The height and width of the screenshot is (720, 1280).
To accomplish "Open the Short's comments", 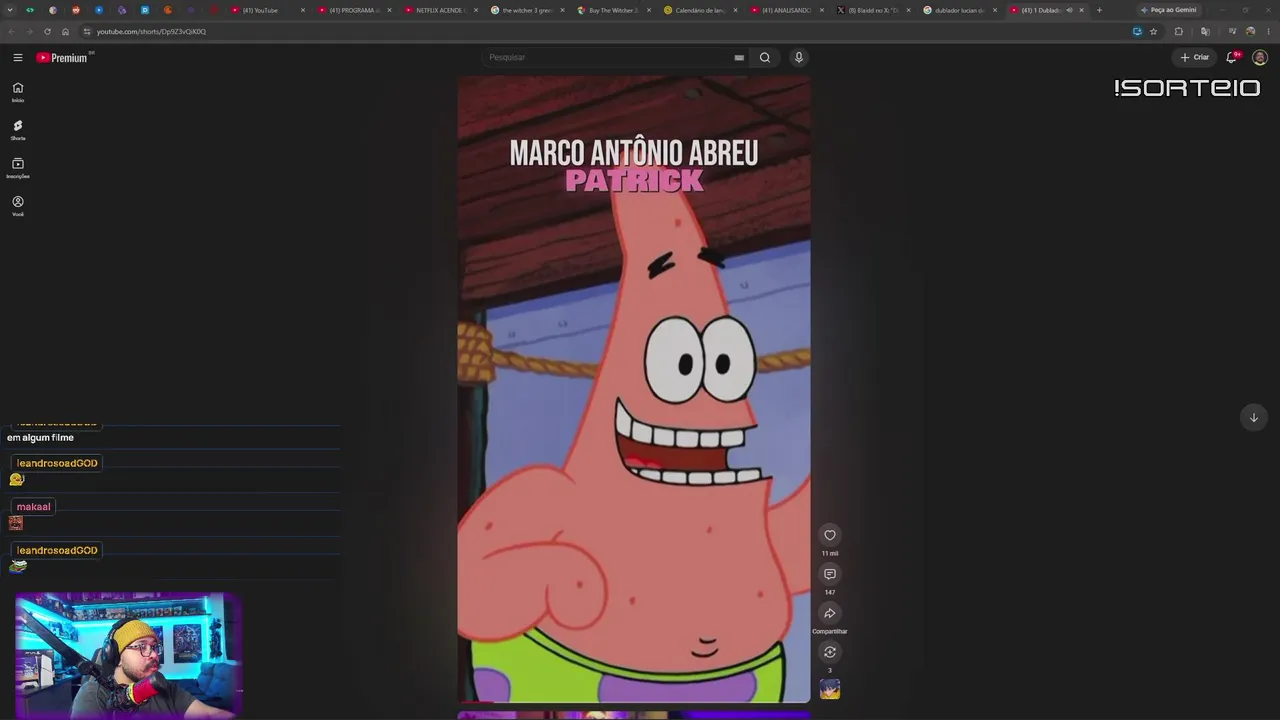I will point(830,574).
